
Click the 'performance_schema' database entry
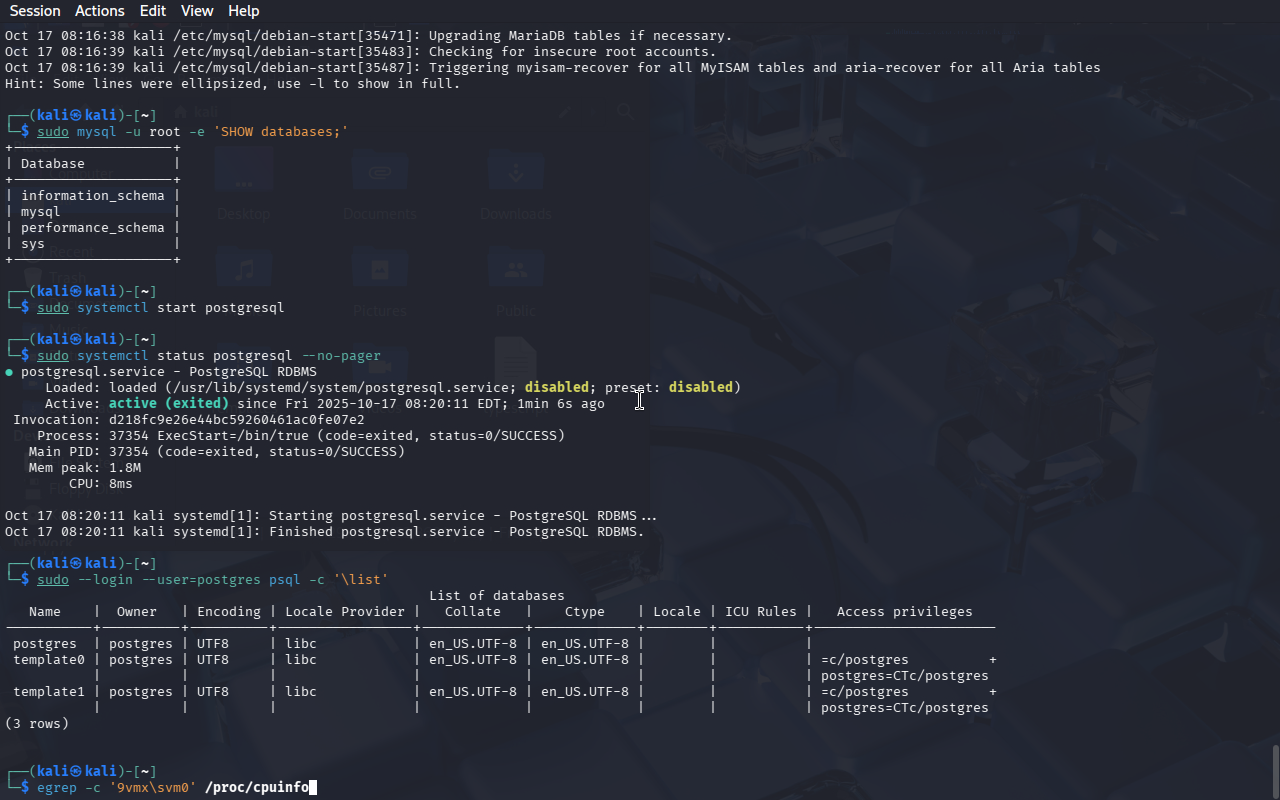click(92, 228)
